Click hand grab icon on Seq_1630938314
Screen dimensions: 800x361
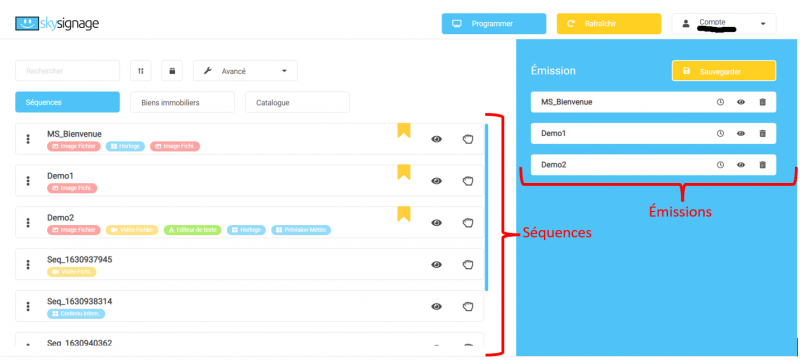(468, 306)
